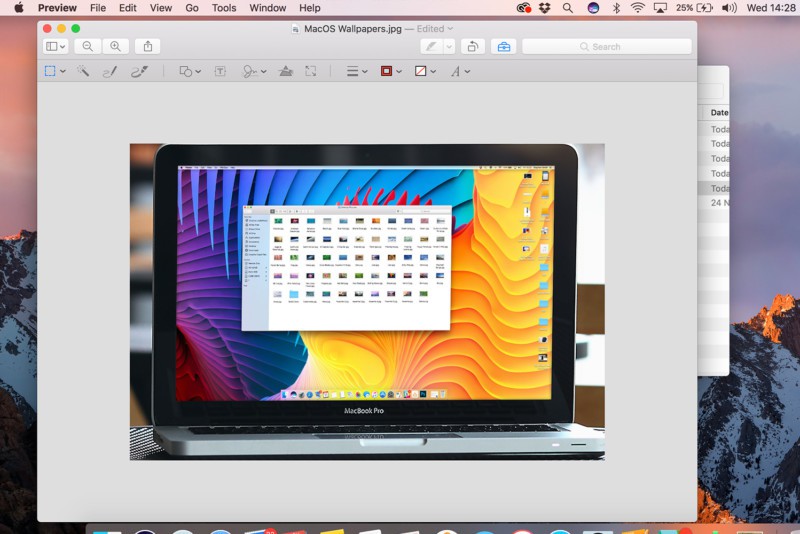Click the Bluetooth status icon
The width and height of the screenshot is (800, 534).
tap(616, 8)
